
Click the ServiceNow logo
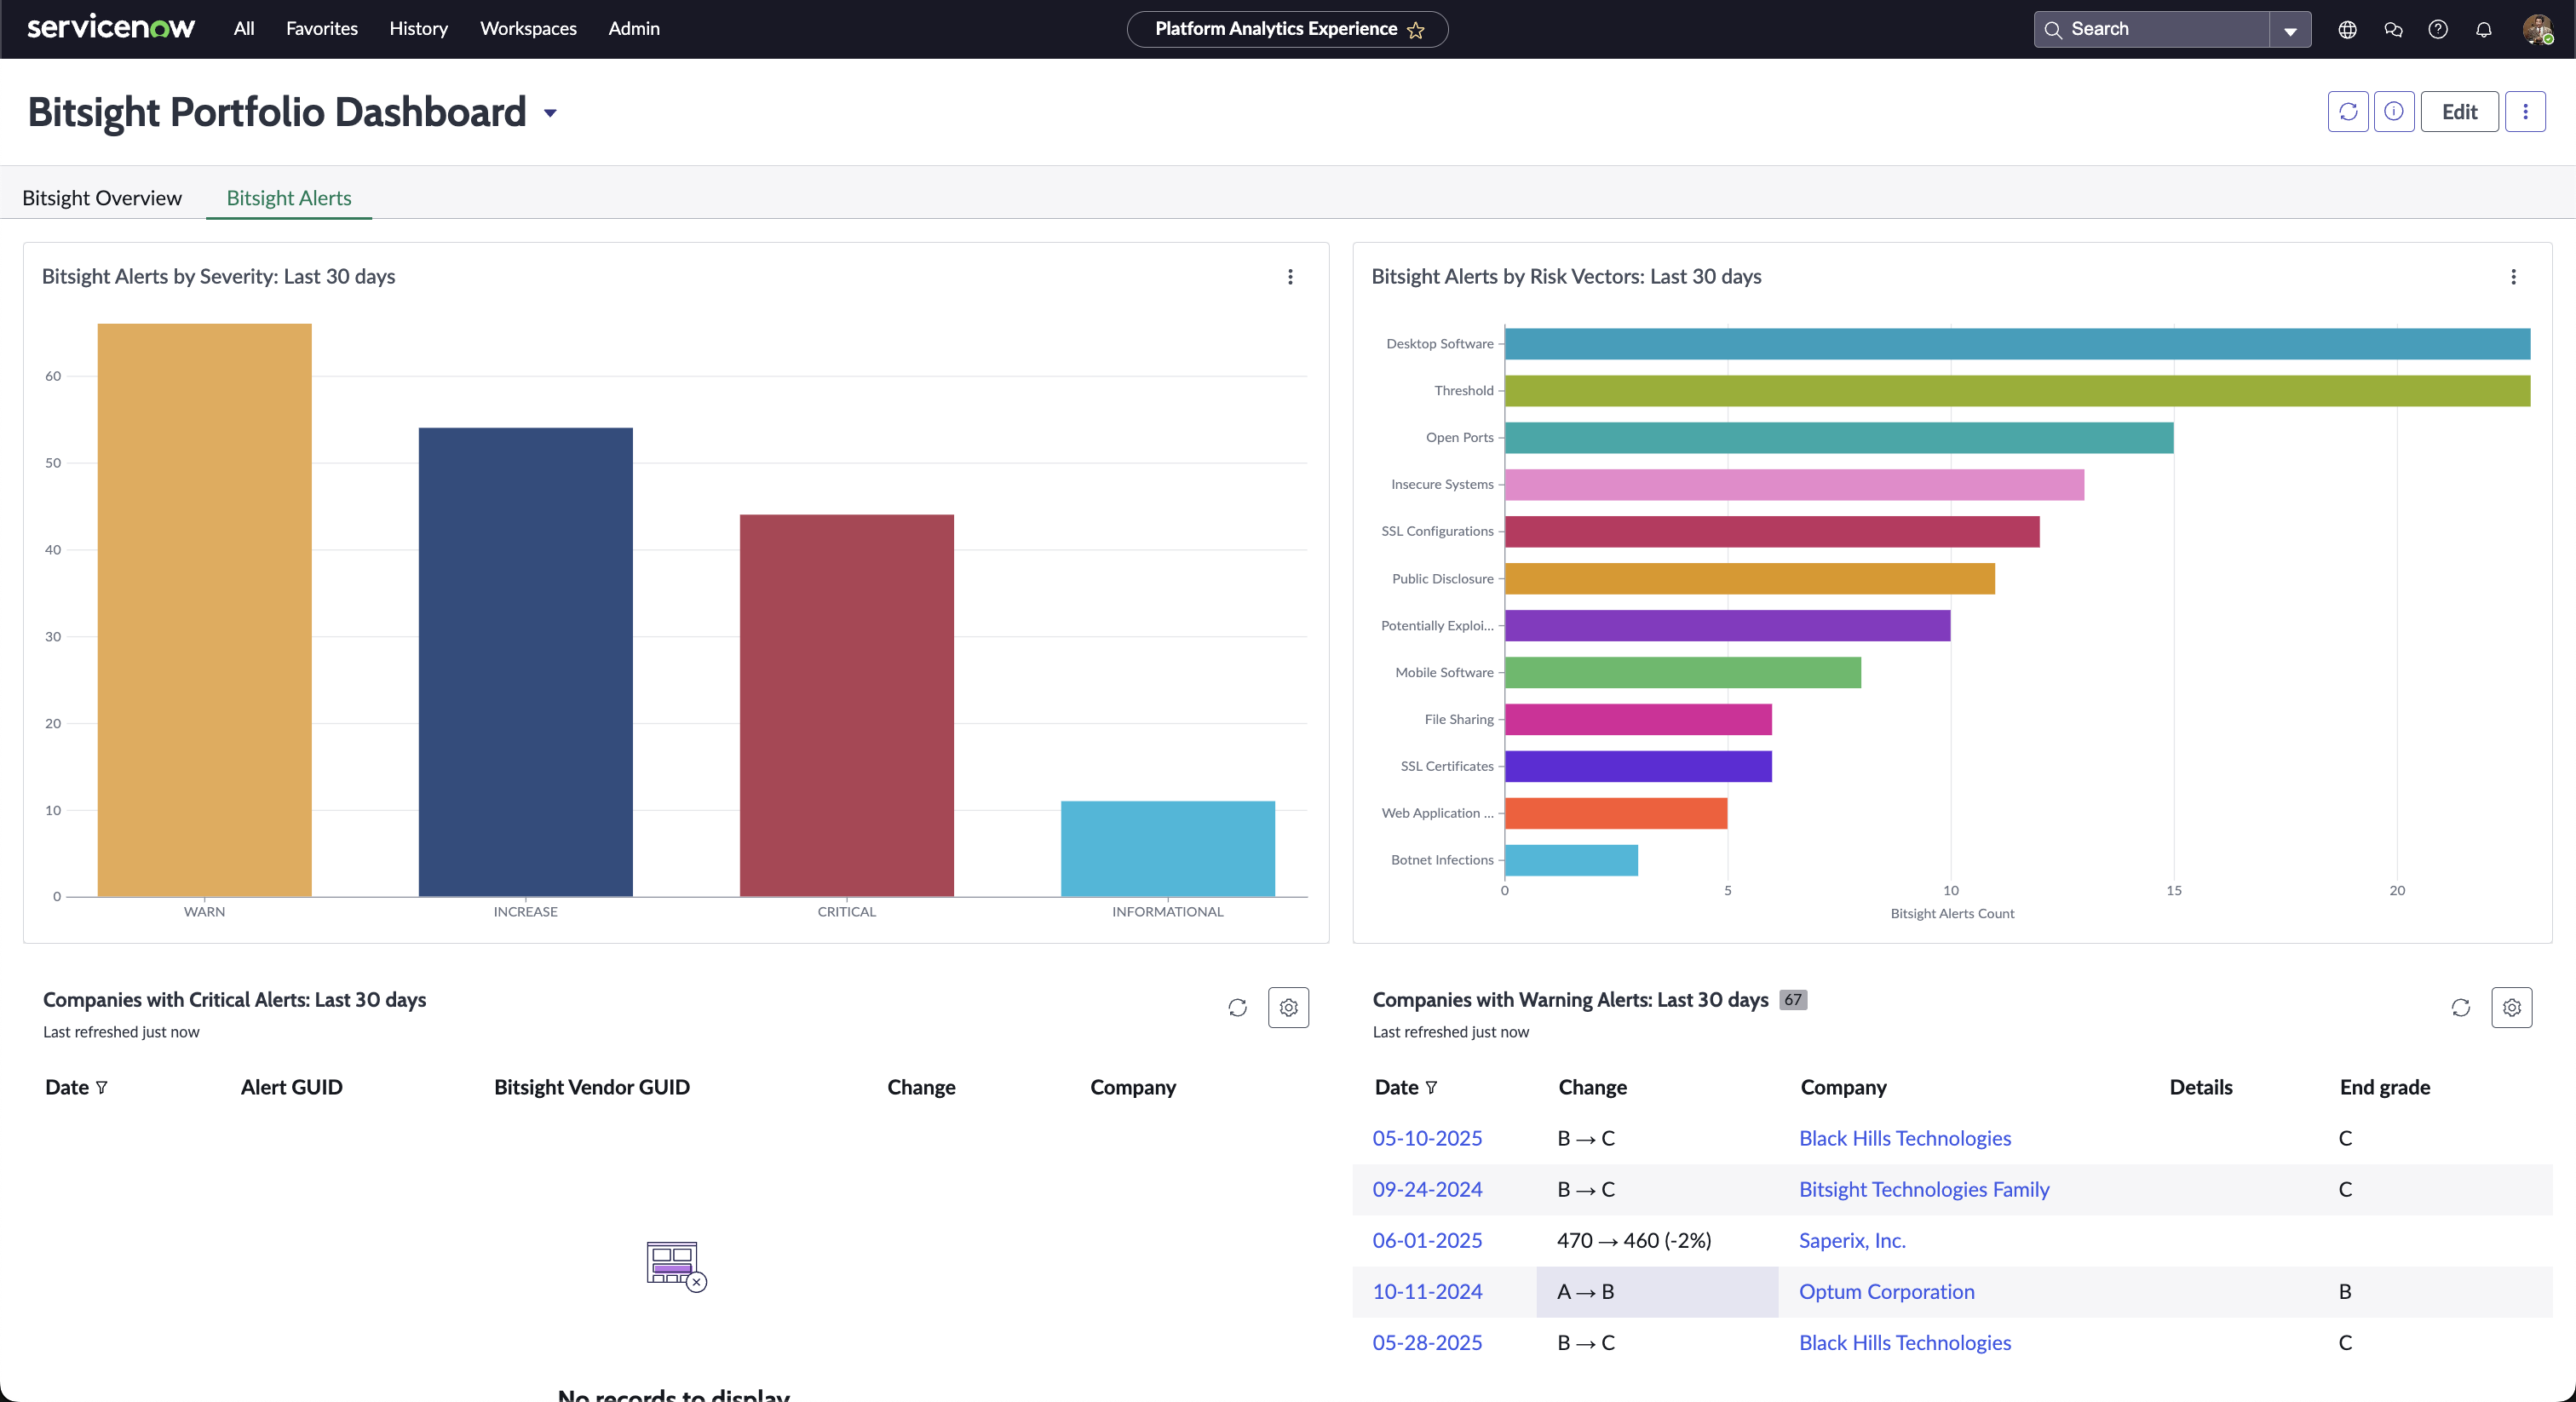click(x=111, y=28)
